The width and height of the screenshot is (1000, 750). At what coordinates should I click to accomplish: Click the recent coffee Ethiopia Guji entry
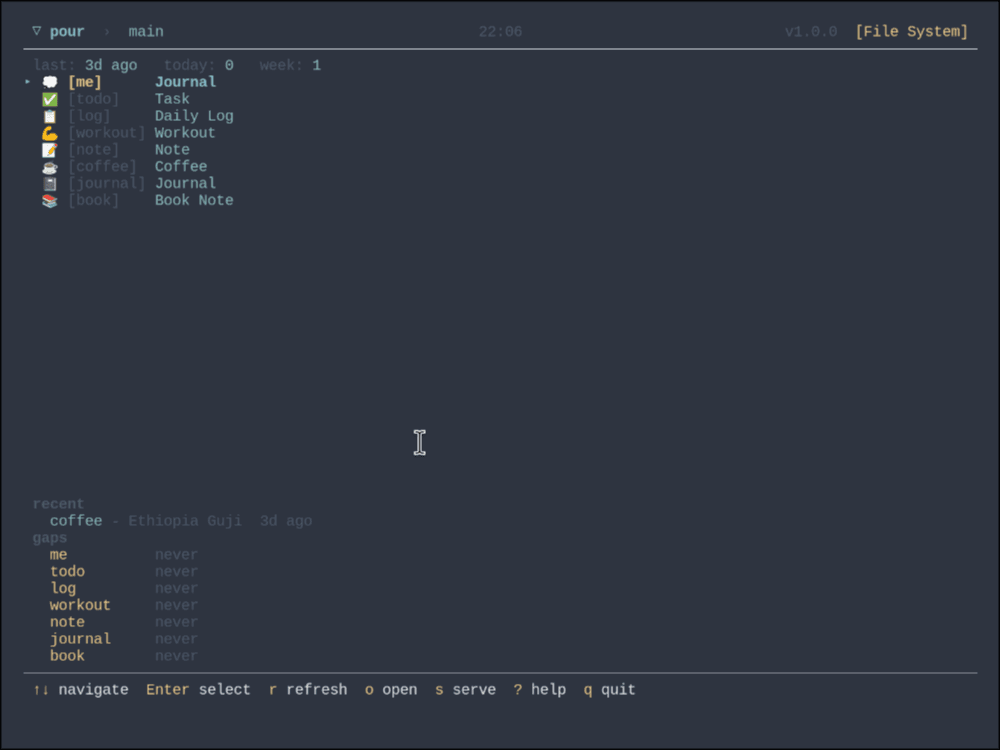tap(181, 521)
